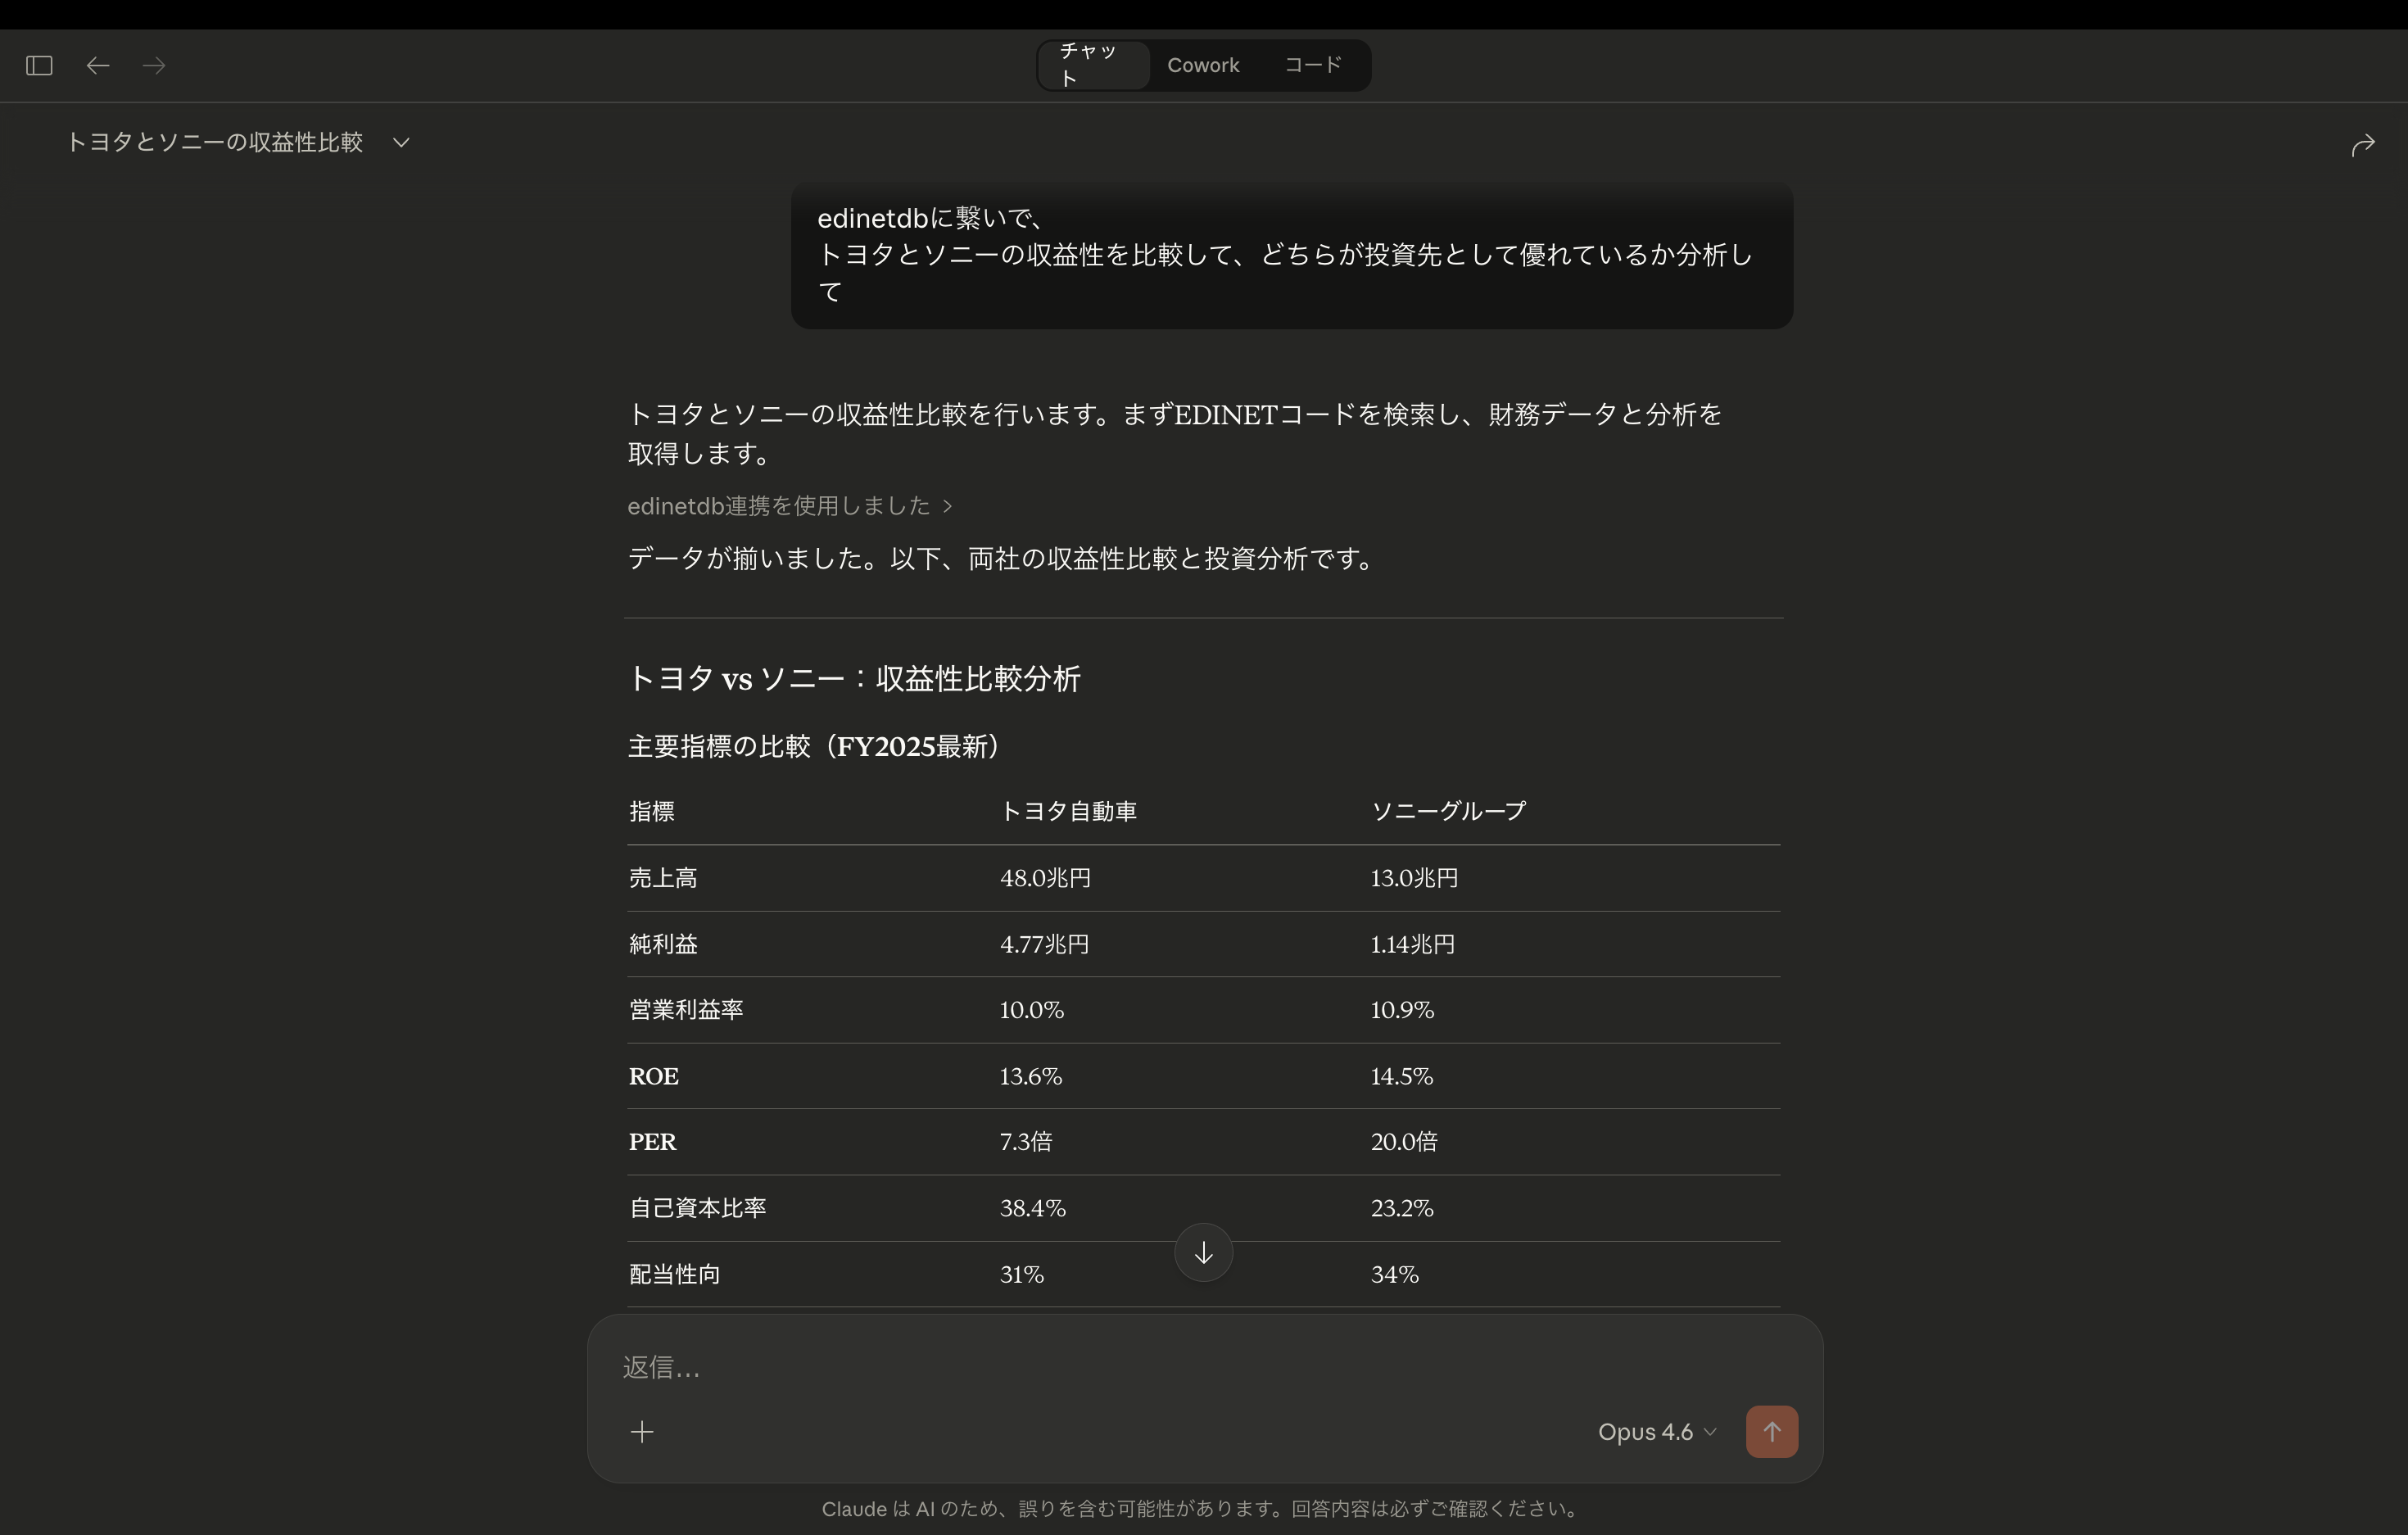Go back with the left arrow
2408x1535 pixels.
(x=97, y=66)
